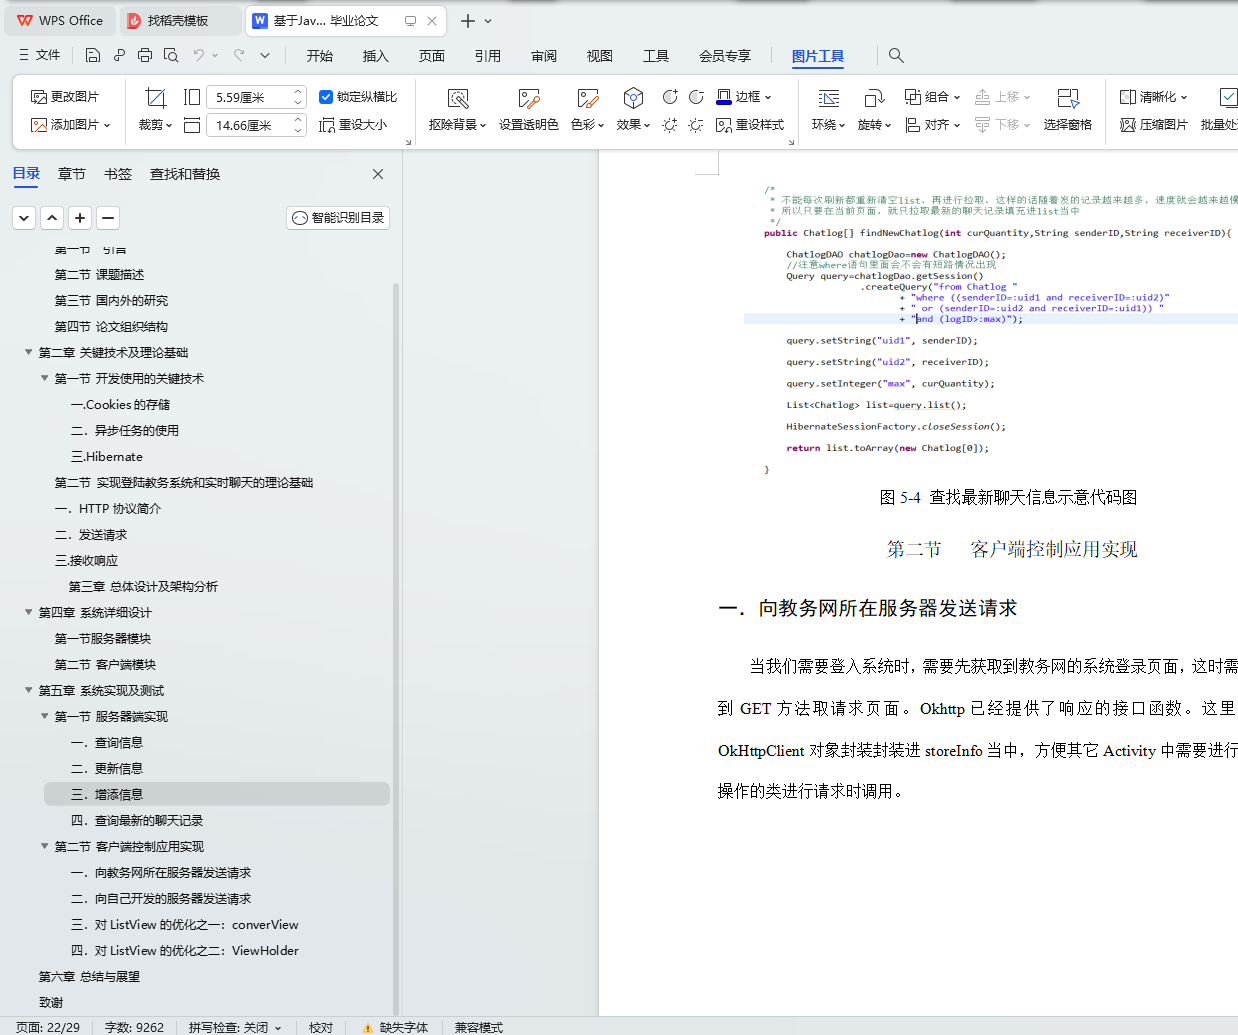Open 旋转 rotate dropdown

coord(874,110)
